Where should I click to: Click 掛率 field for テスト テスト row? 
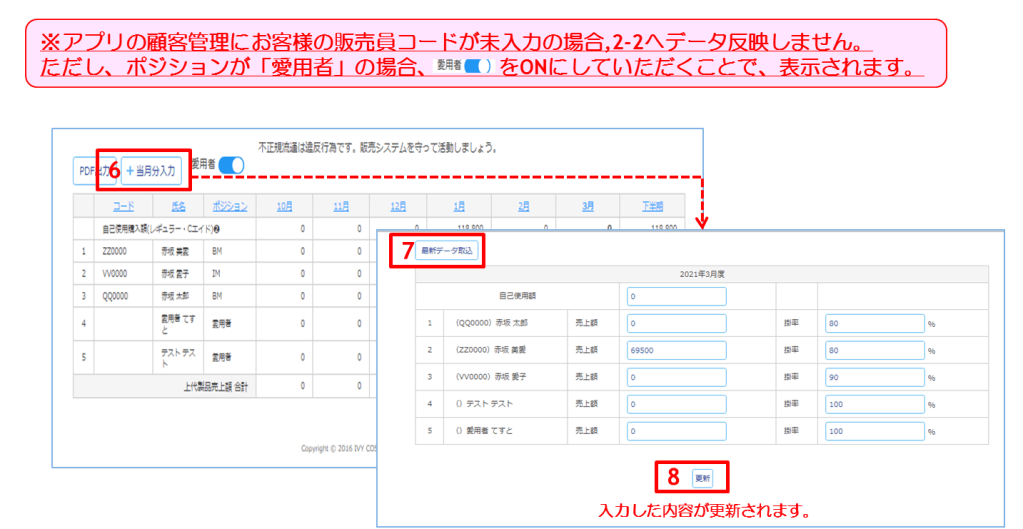click(x=874, y=404)
